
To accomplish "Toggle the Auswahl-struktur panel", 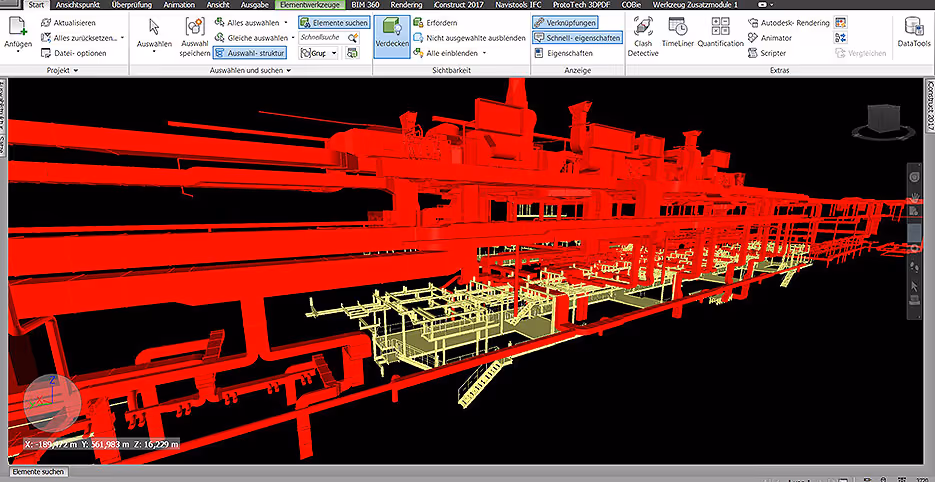I will coord(250,52).
